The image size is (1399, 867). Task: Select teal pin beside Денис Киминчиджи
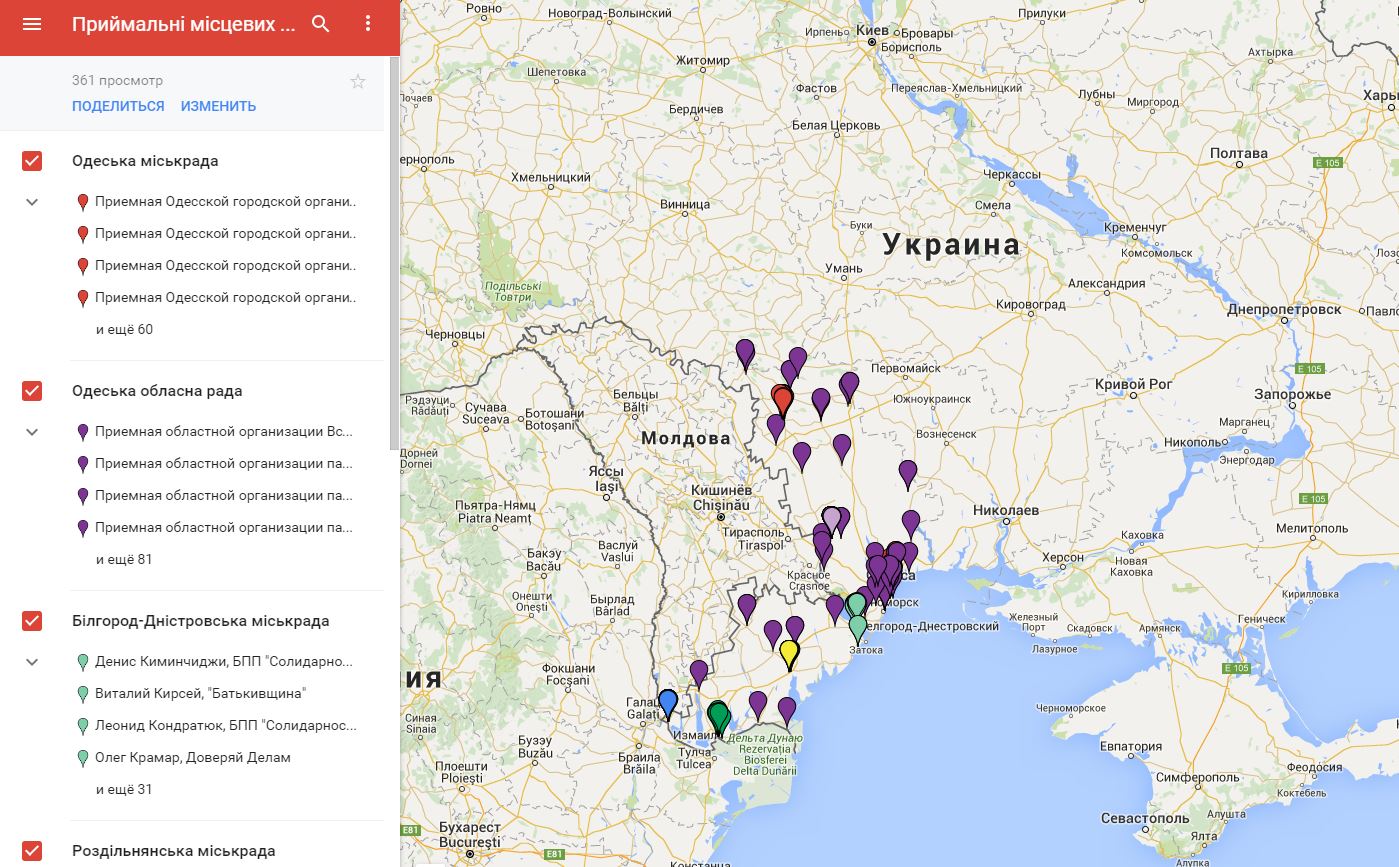[83, 662]
